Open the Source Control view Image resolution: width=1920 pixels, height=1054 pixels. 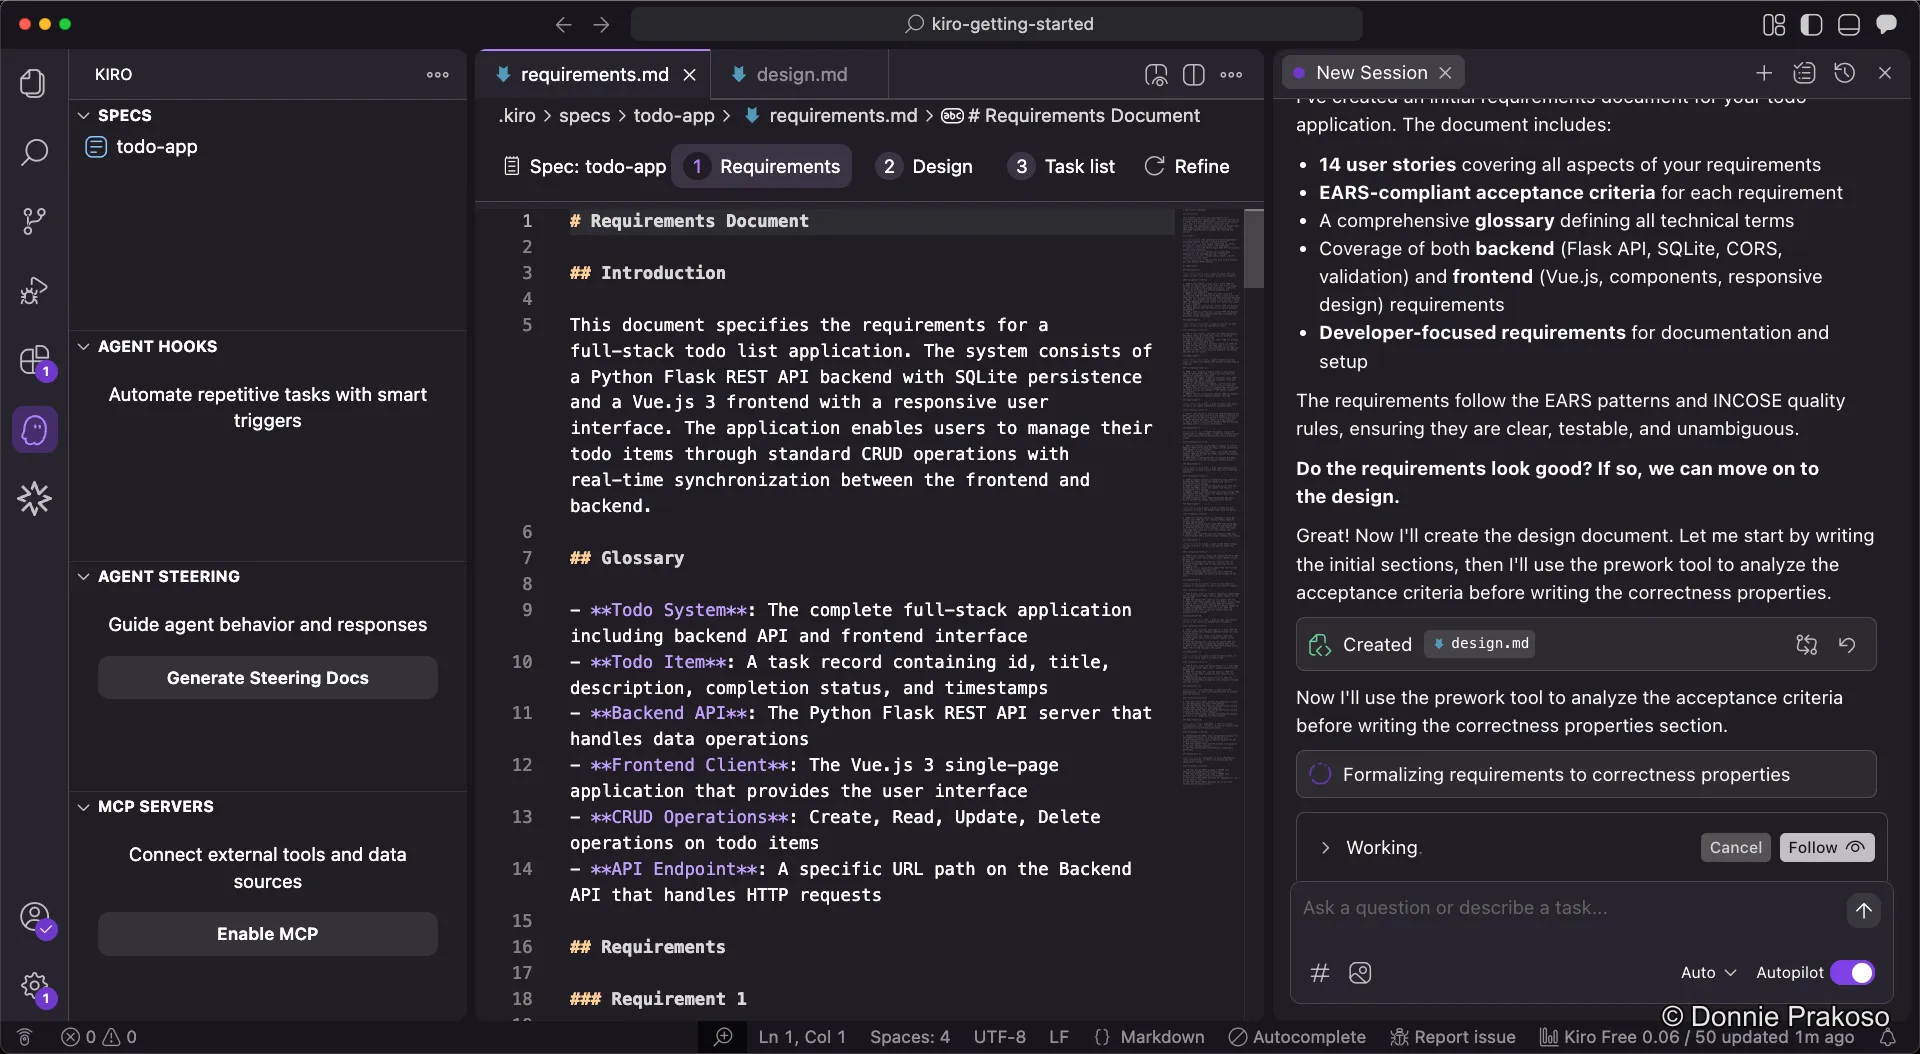pos(34,221)
